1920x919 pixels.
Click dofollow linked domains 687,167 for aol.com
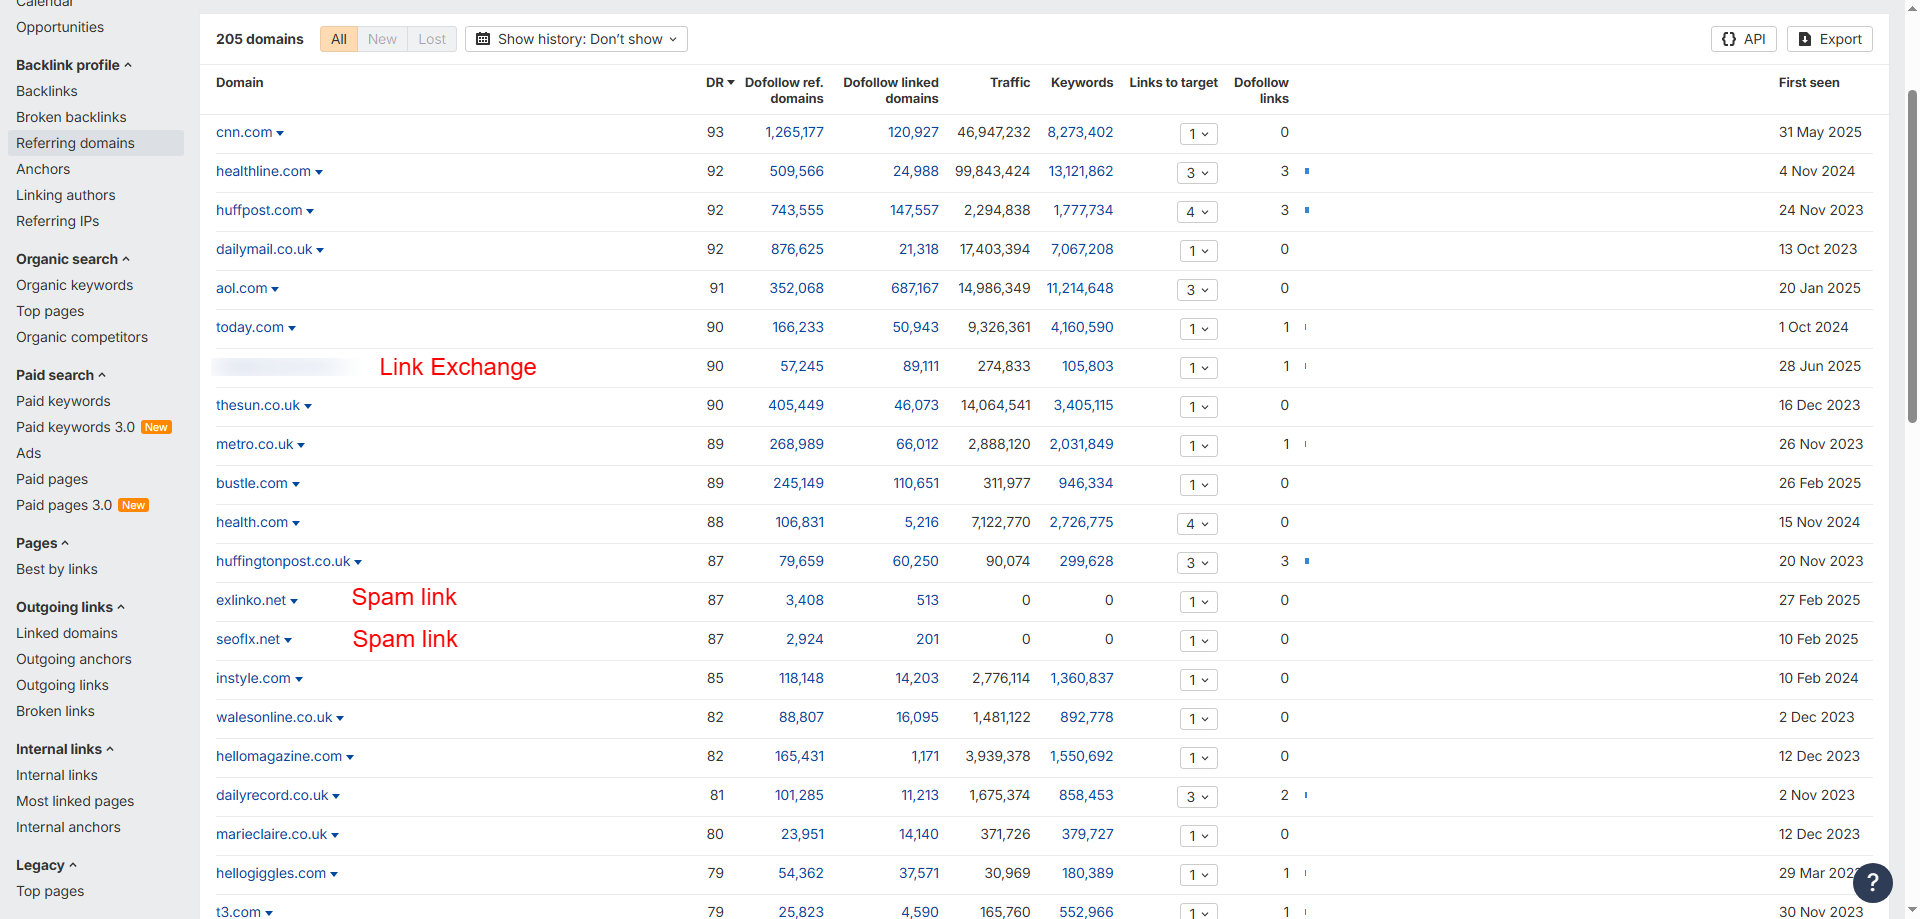click(x=914, y=288)
